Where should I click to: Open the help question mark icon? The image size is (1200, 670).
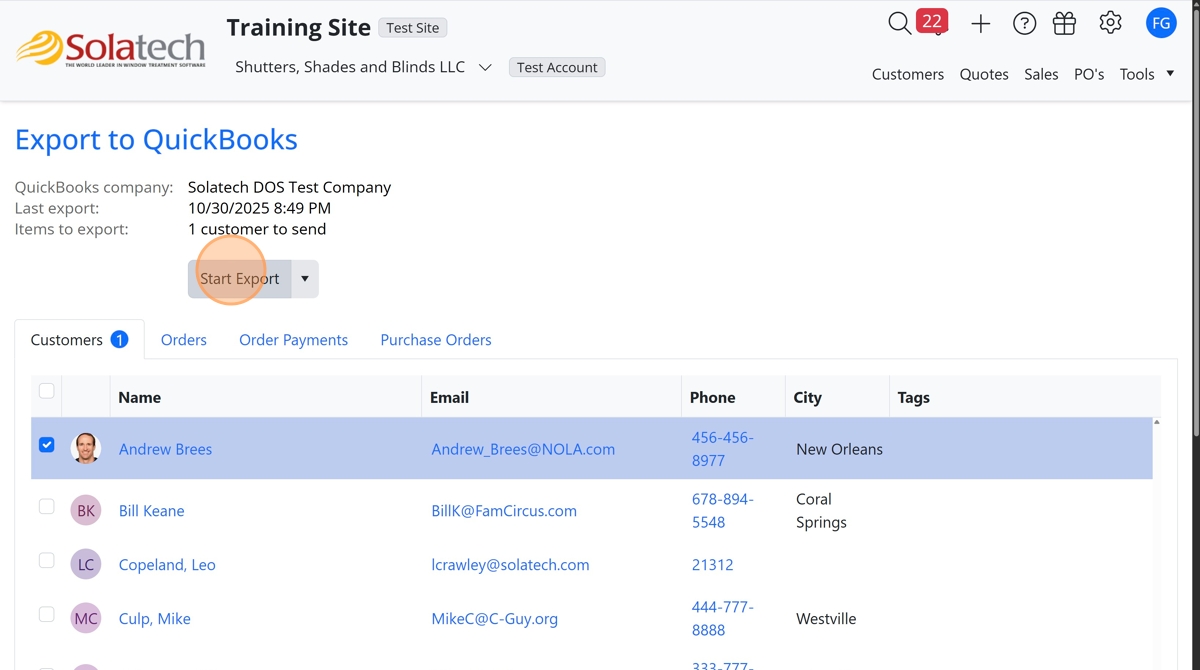pos(1024,24)
